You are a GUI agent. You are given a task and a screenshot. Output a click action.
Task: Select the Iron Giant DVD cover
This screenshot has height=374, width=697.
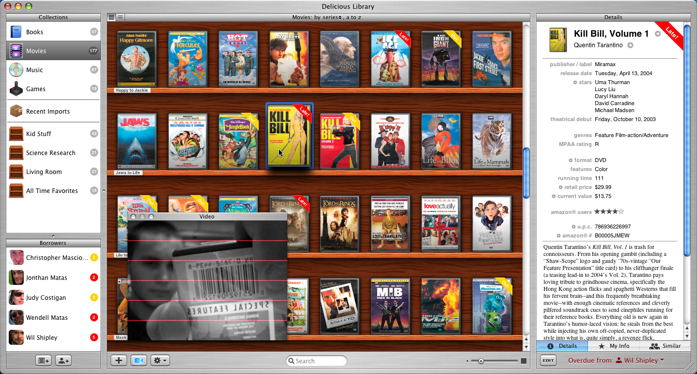441,58
